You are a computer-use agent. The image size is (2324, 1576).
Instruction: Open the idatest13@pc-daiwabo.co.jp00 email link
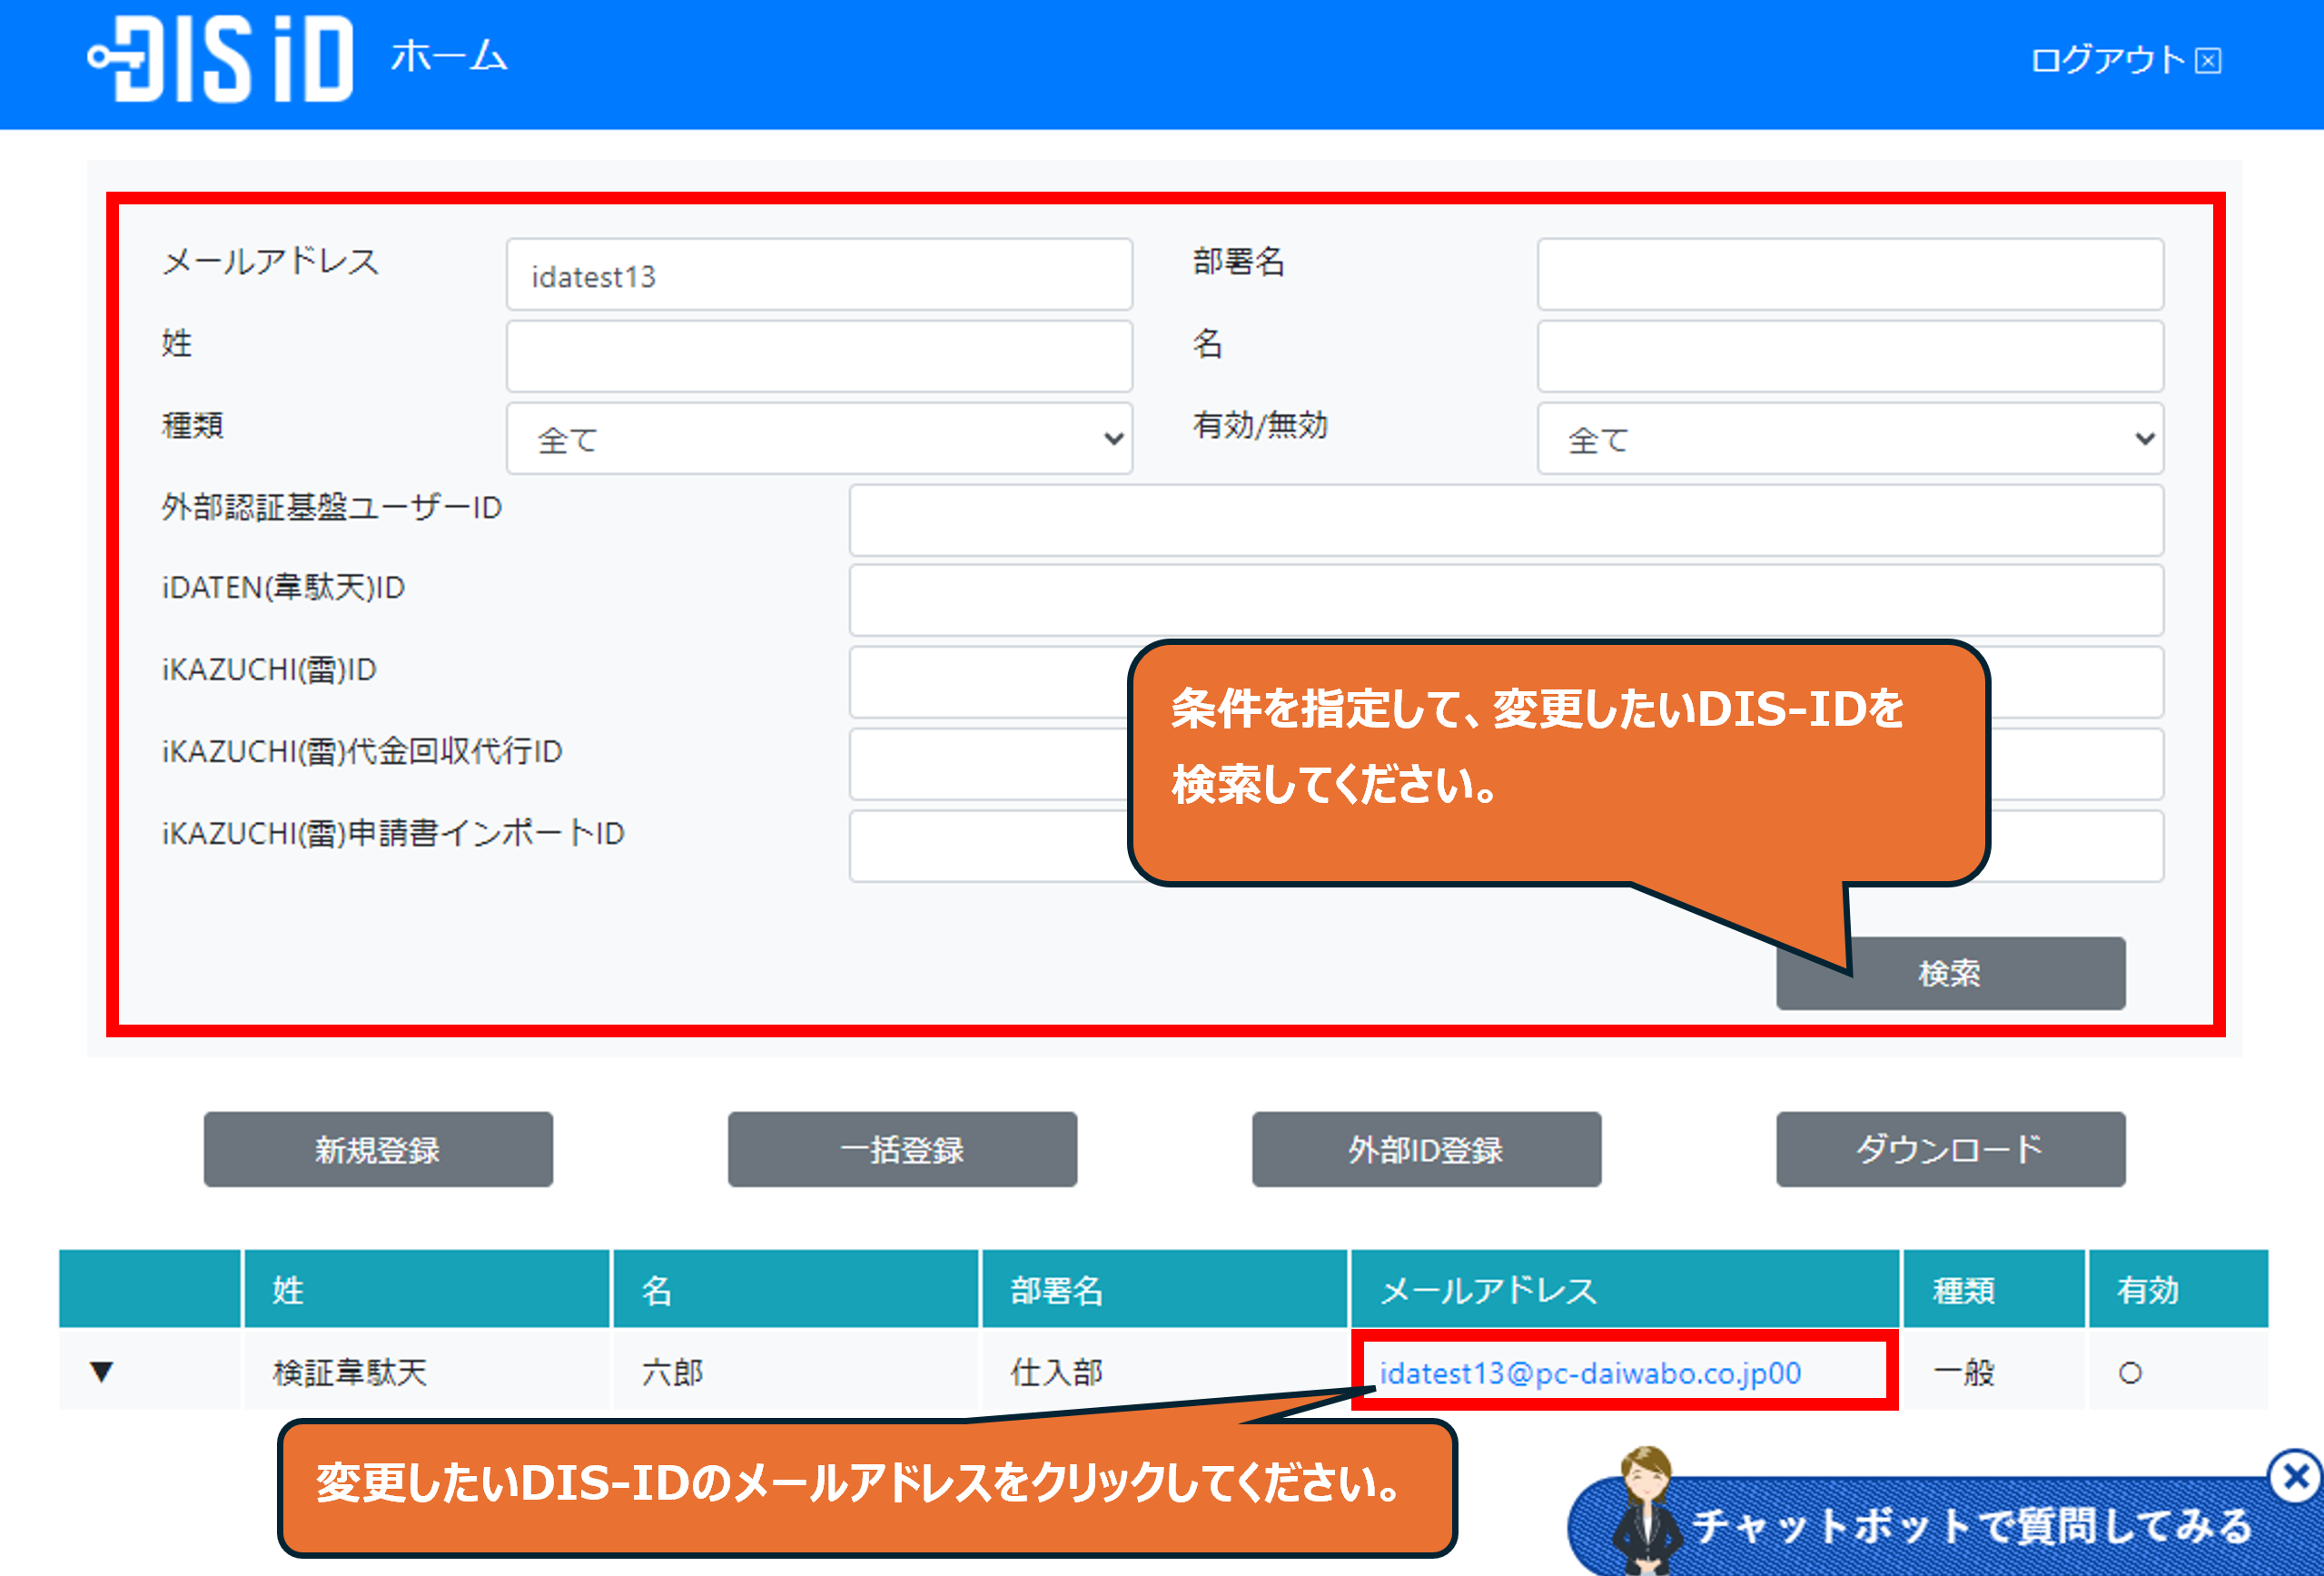[x=1590, y=1373]
